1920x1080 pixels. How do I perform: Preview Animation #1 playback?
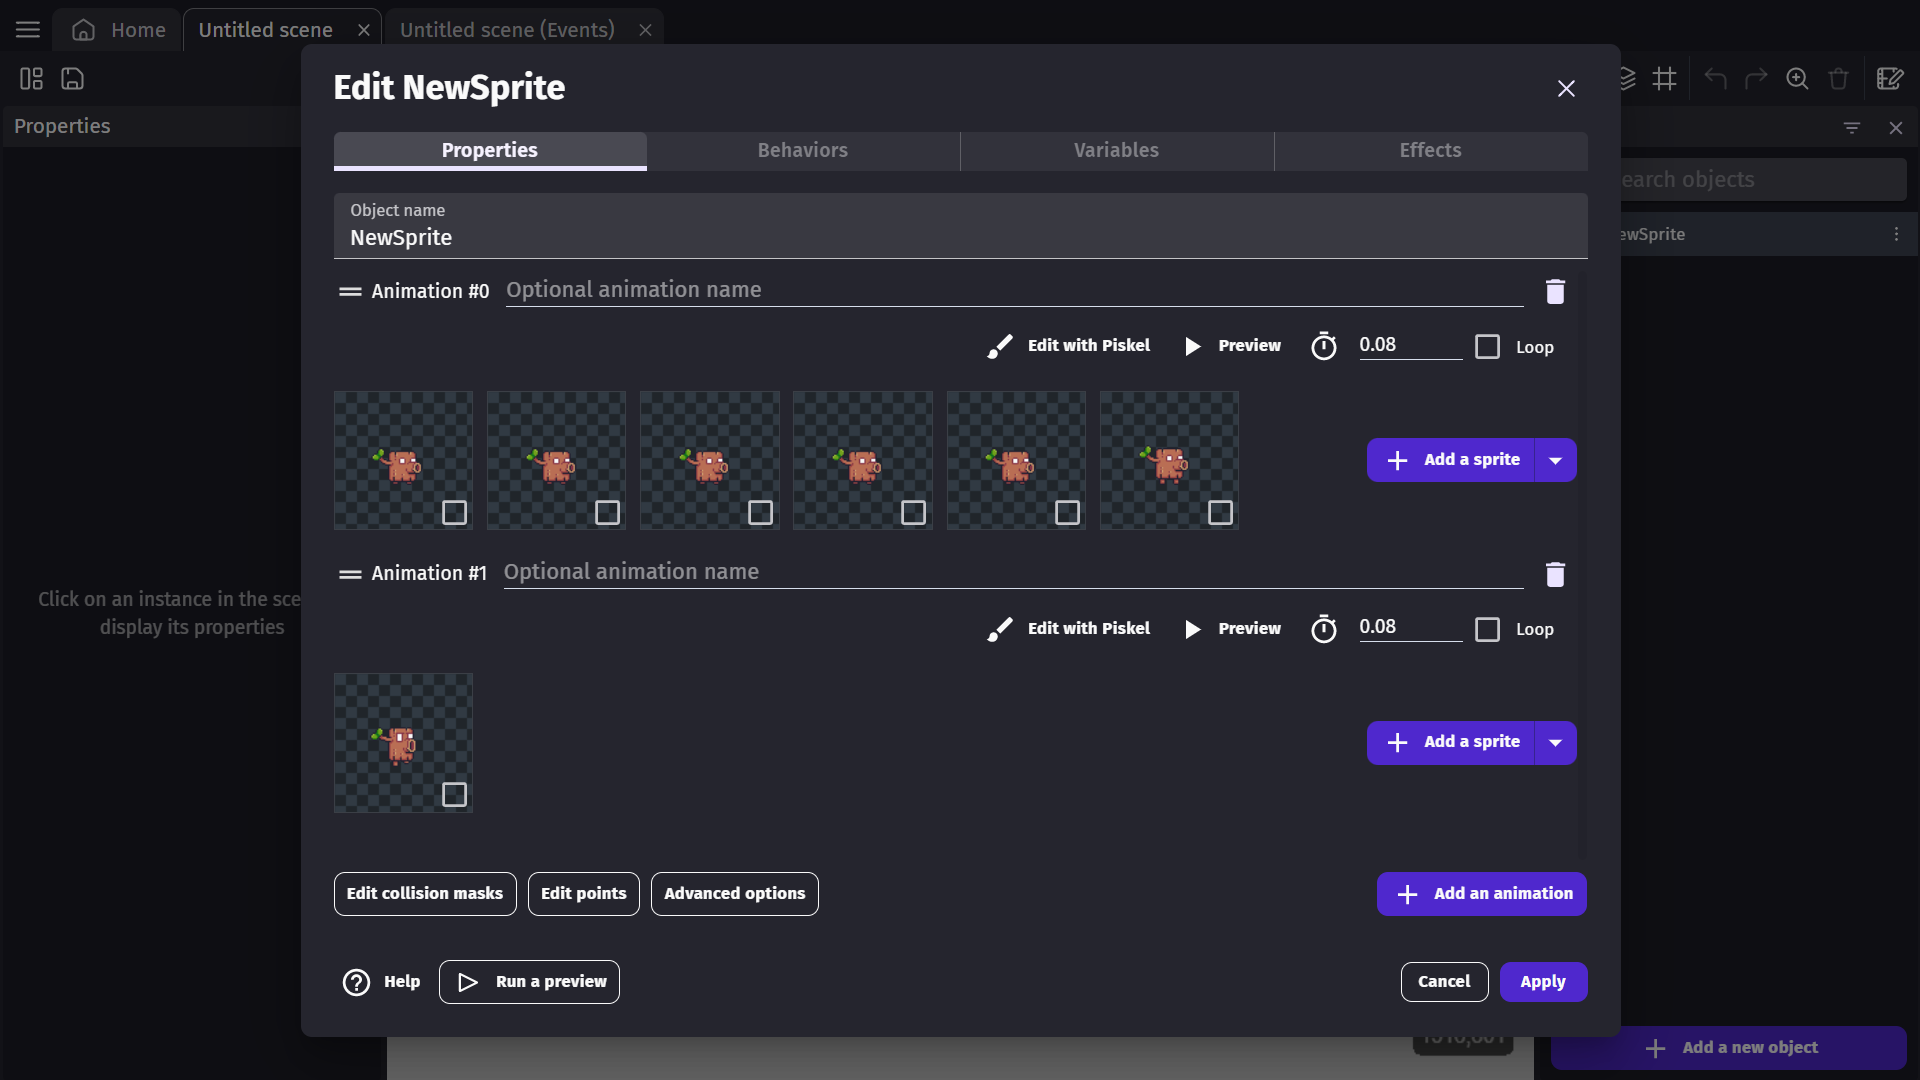tap(1232, 628)
